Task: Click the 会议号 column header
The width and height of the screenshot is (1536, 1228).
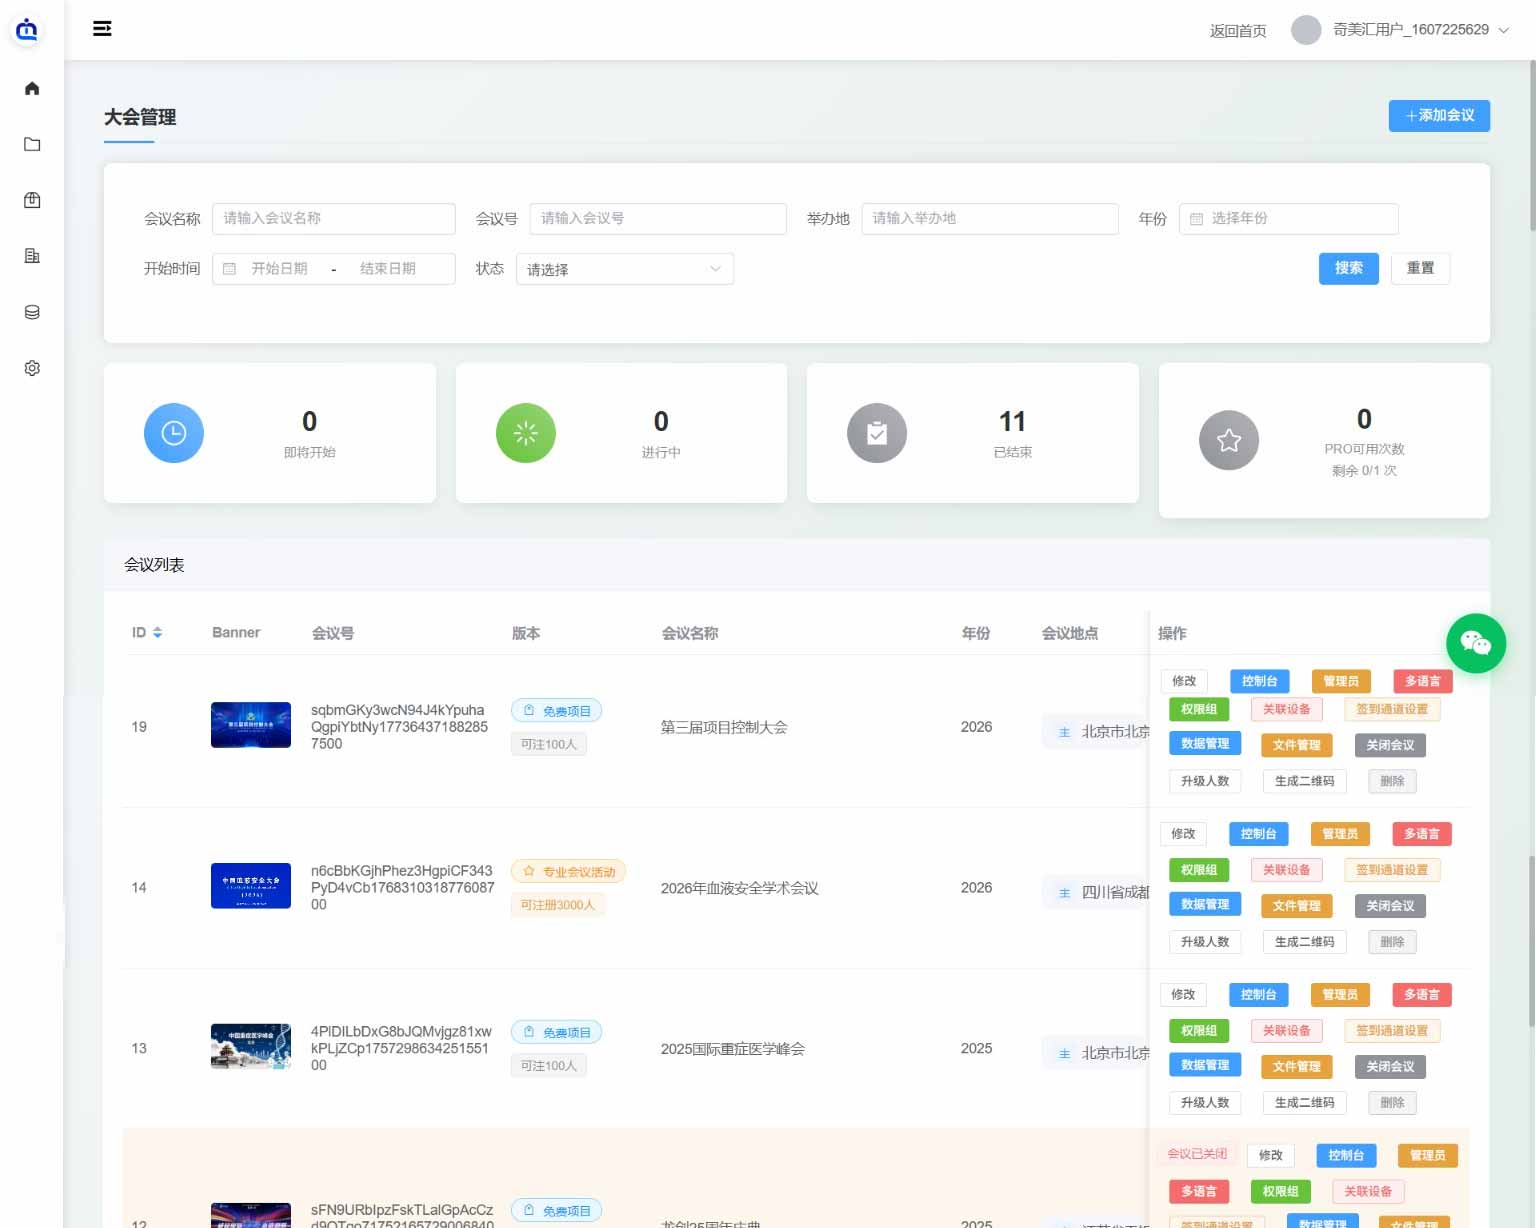Action: pyautogui.click(x=333, y=633)
